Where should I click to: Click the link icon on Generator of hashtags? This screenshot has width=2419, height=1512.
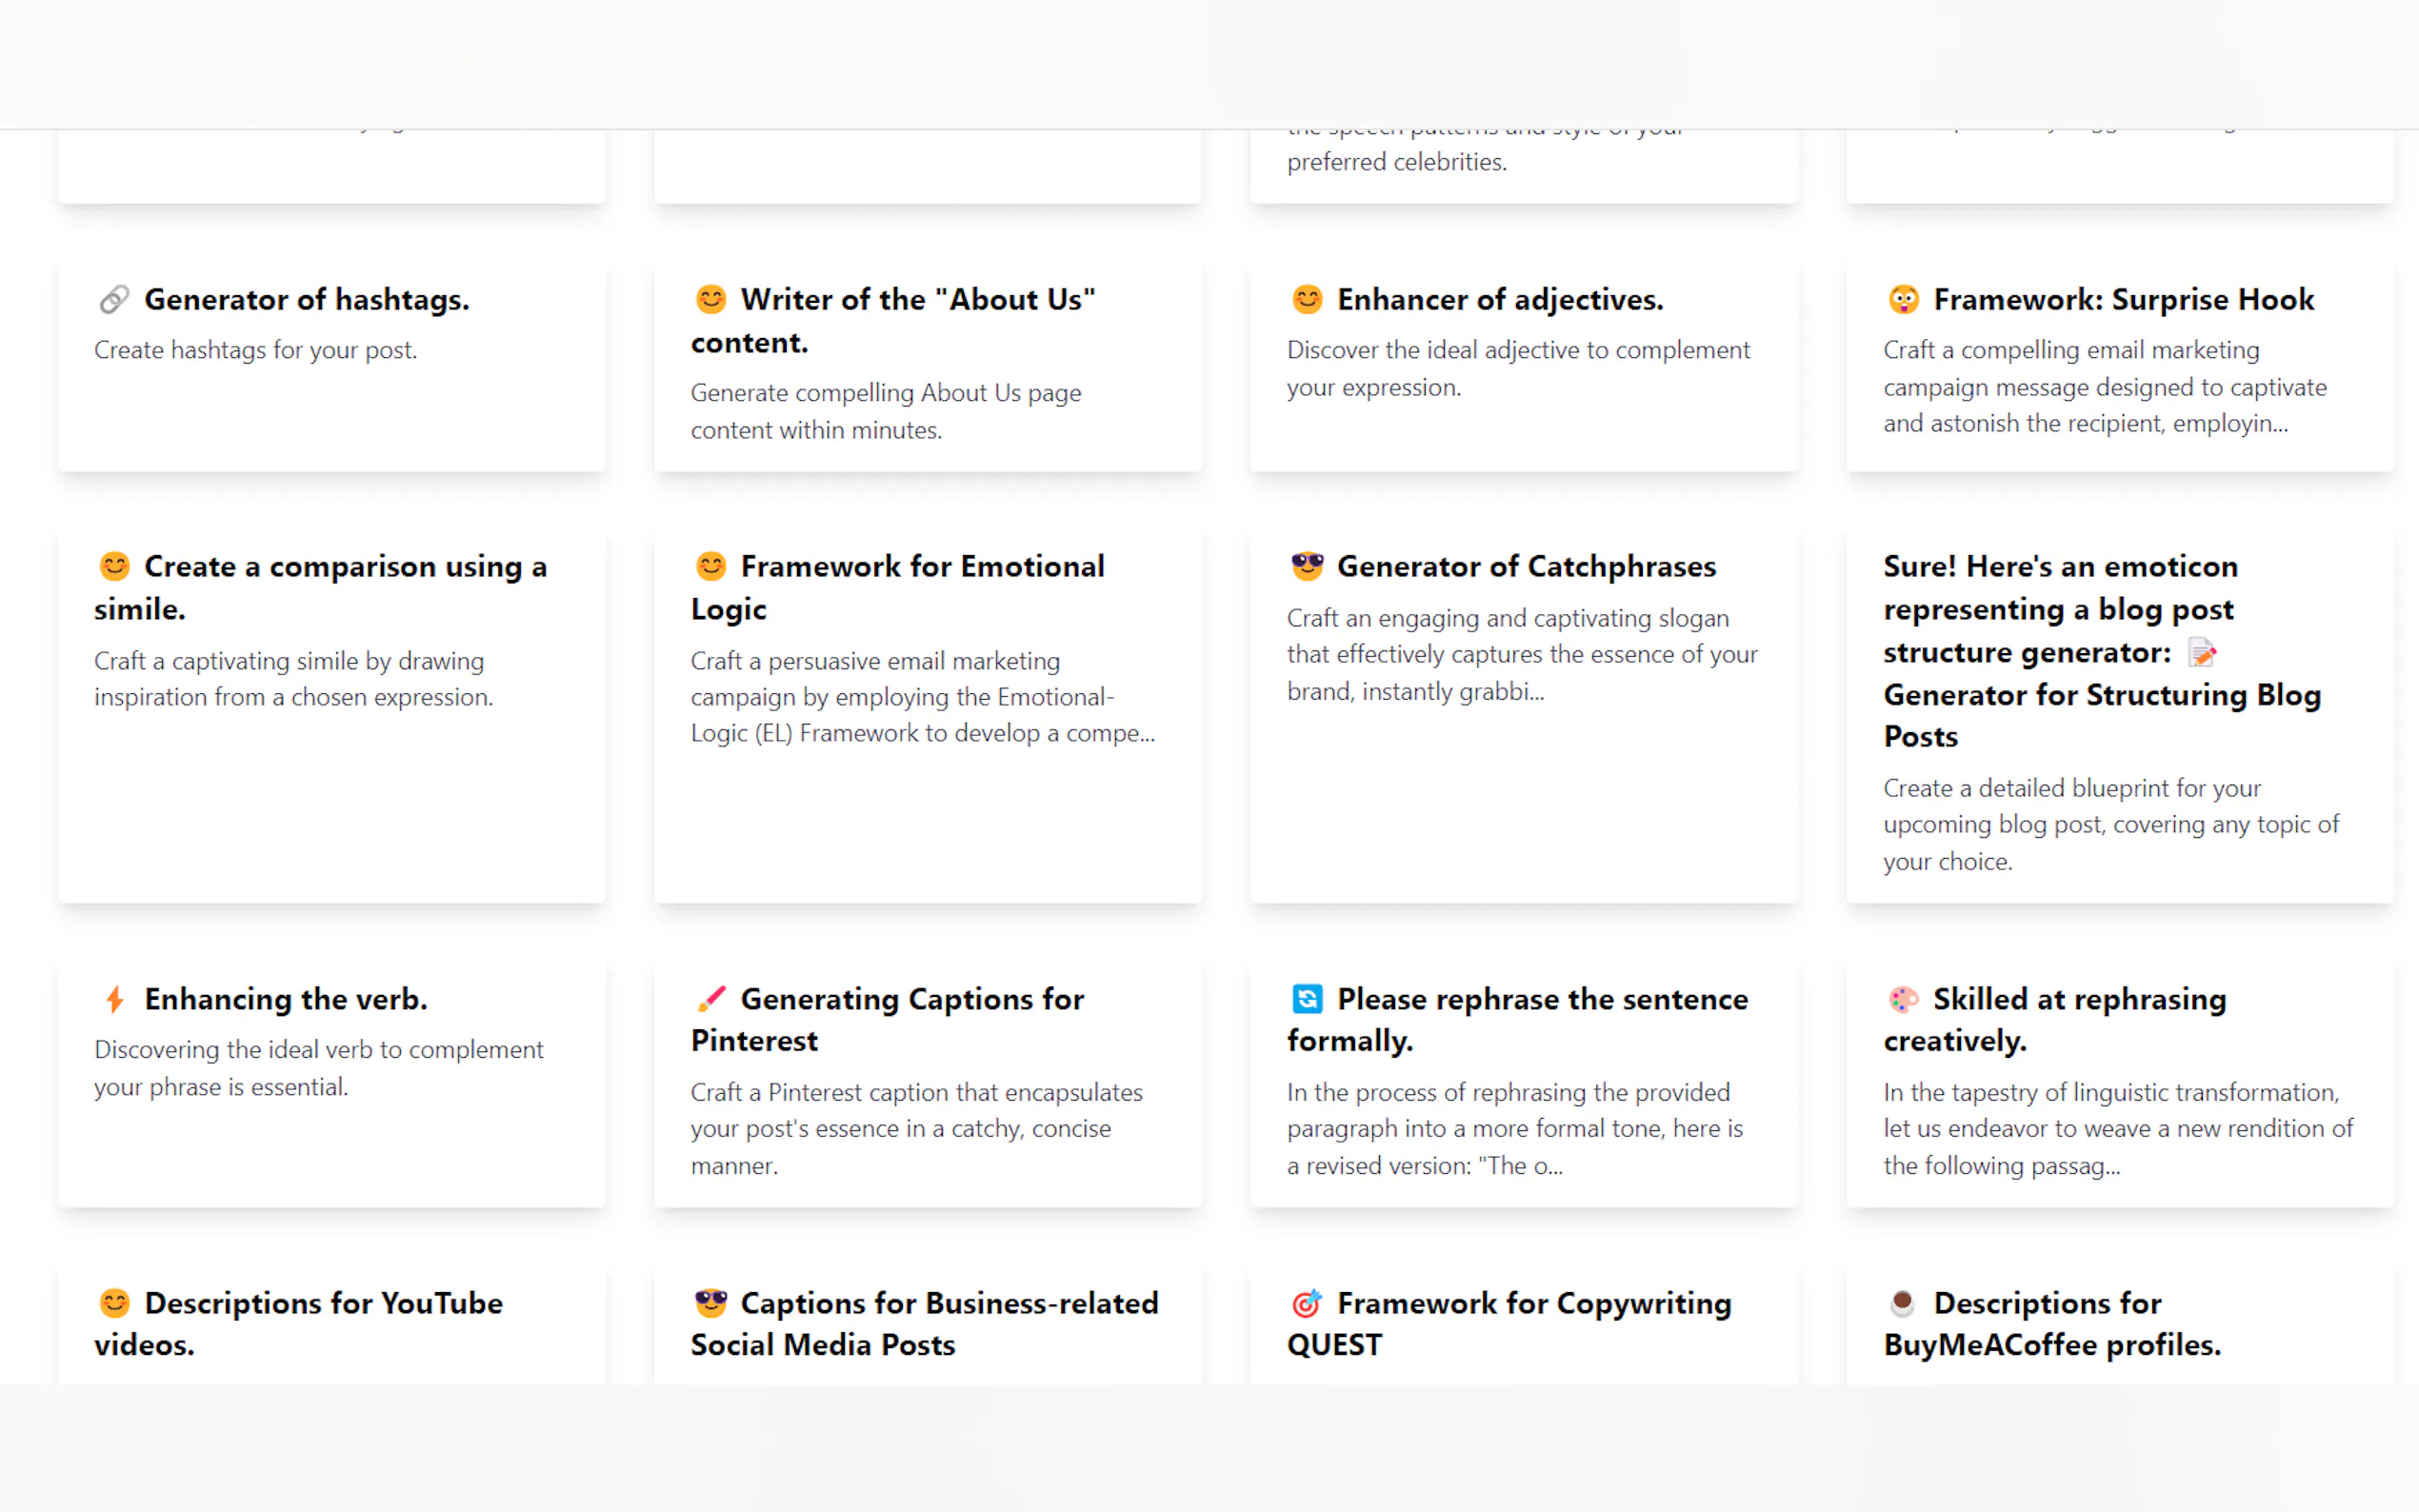pos(113,299)
